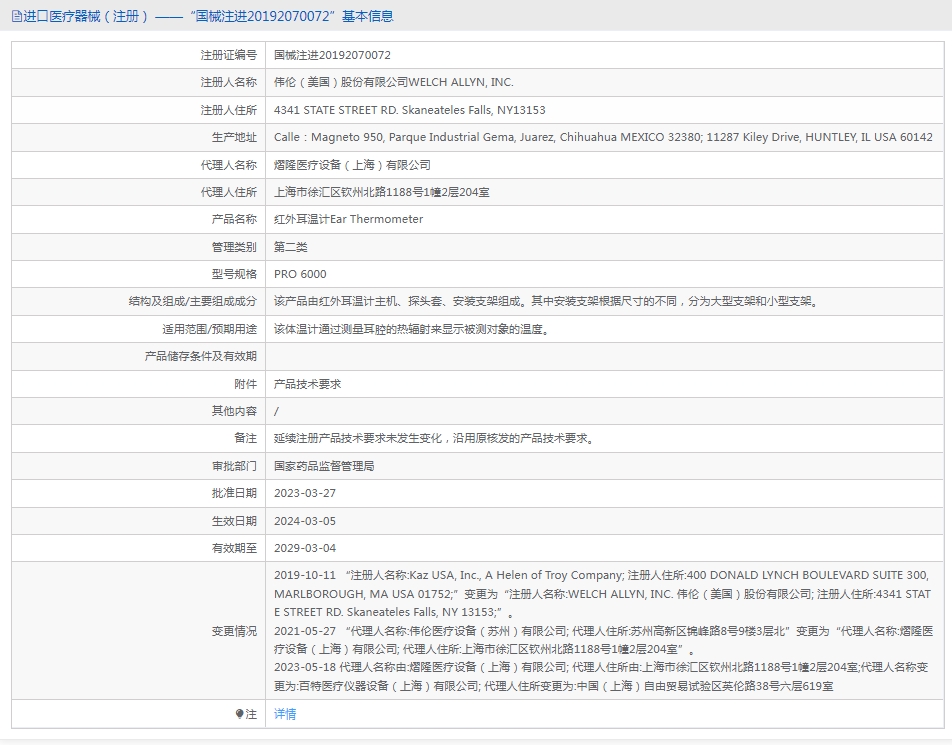Click the 注册人名称 label
This screenshot has height=745, width=952.
tap(229, 82)
